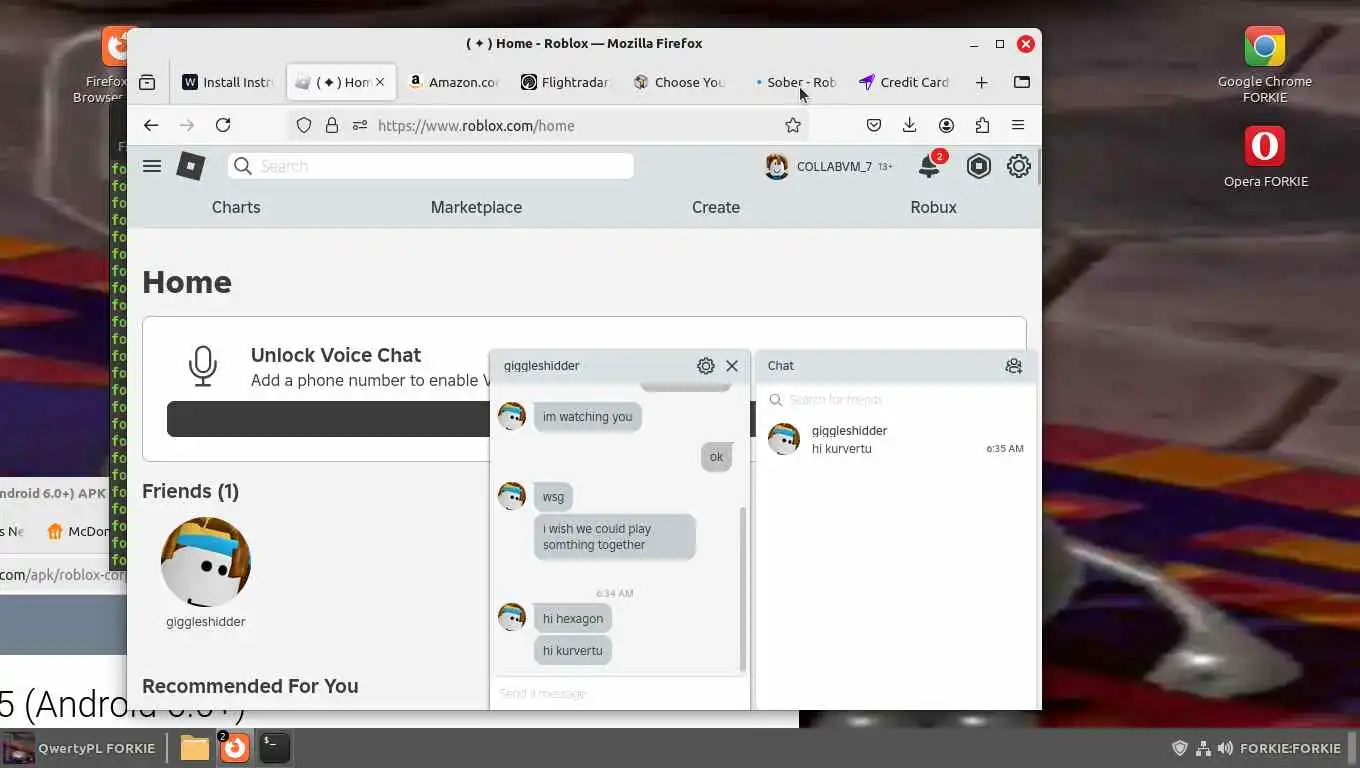Go back using Firefox back arrow
Viewport: 1360px width, 768px height.
pos(151,125)
